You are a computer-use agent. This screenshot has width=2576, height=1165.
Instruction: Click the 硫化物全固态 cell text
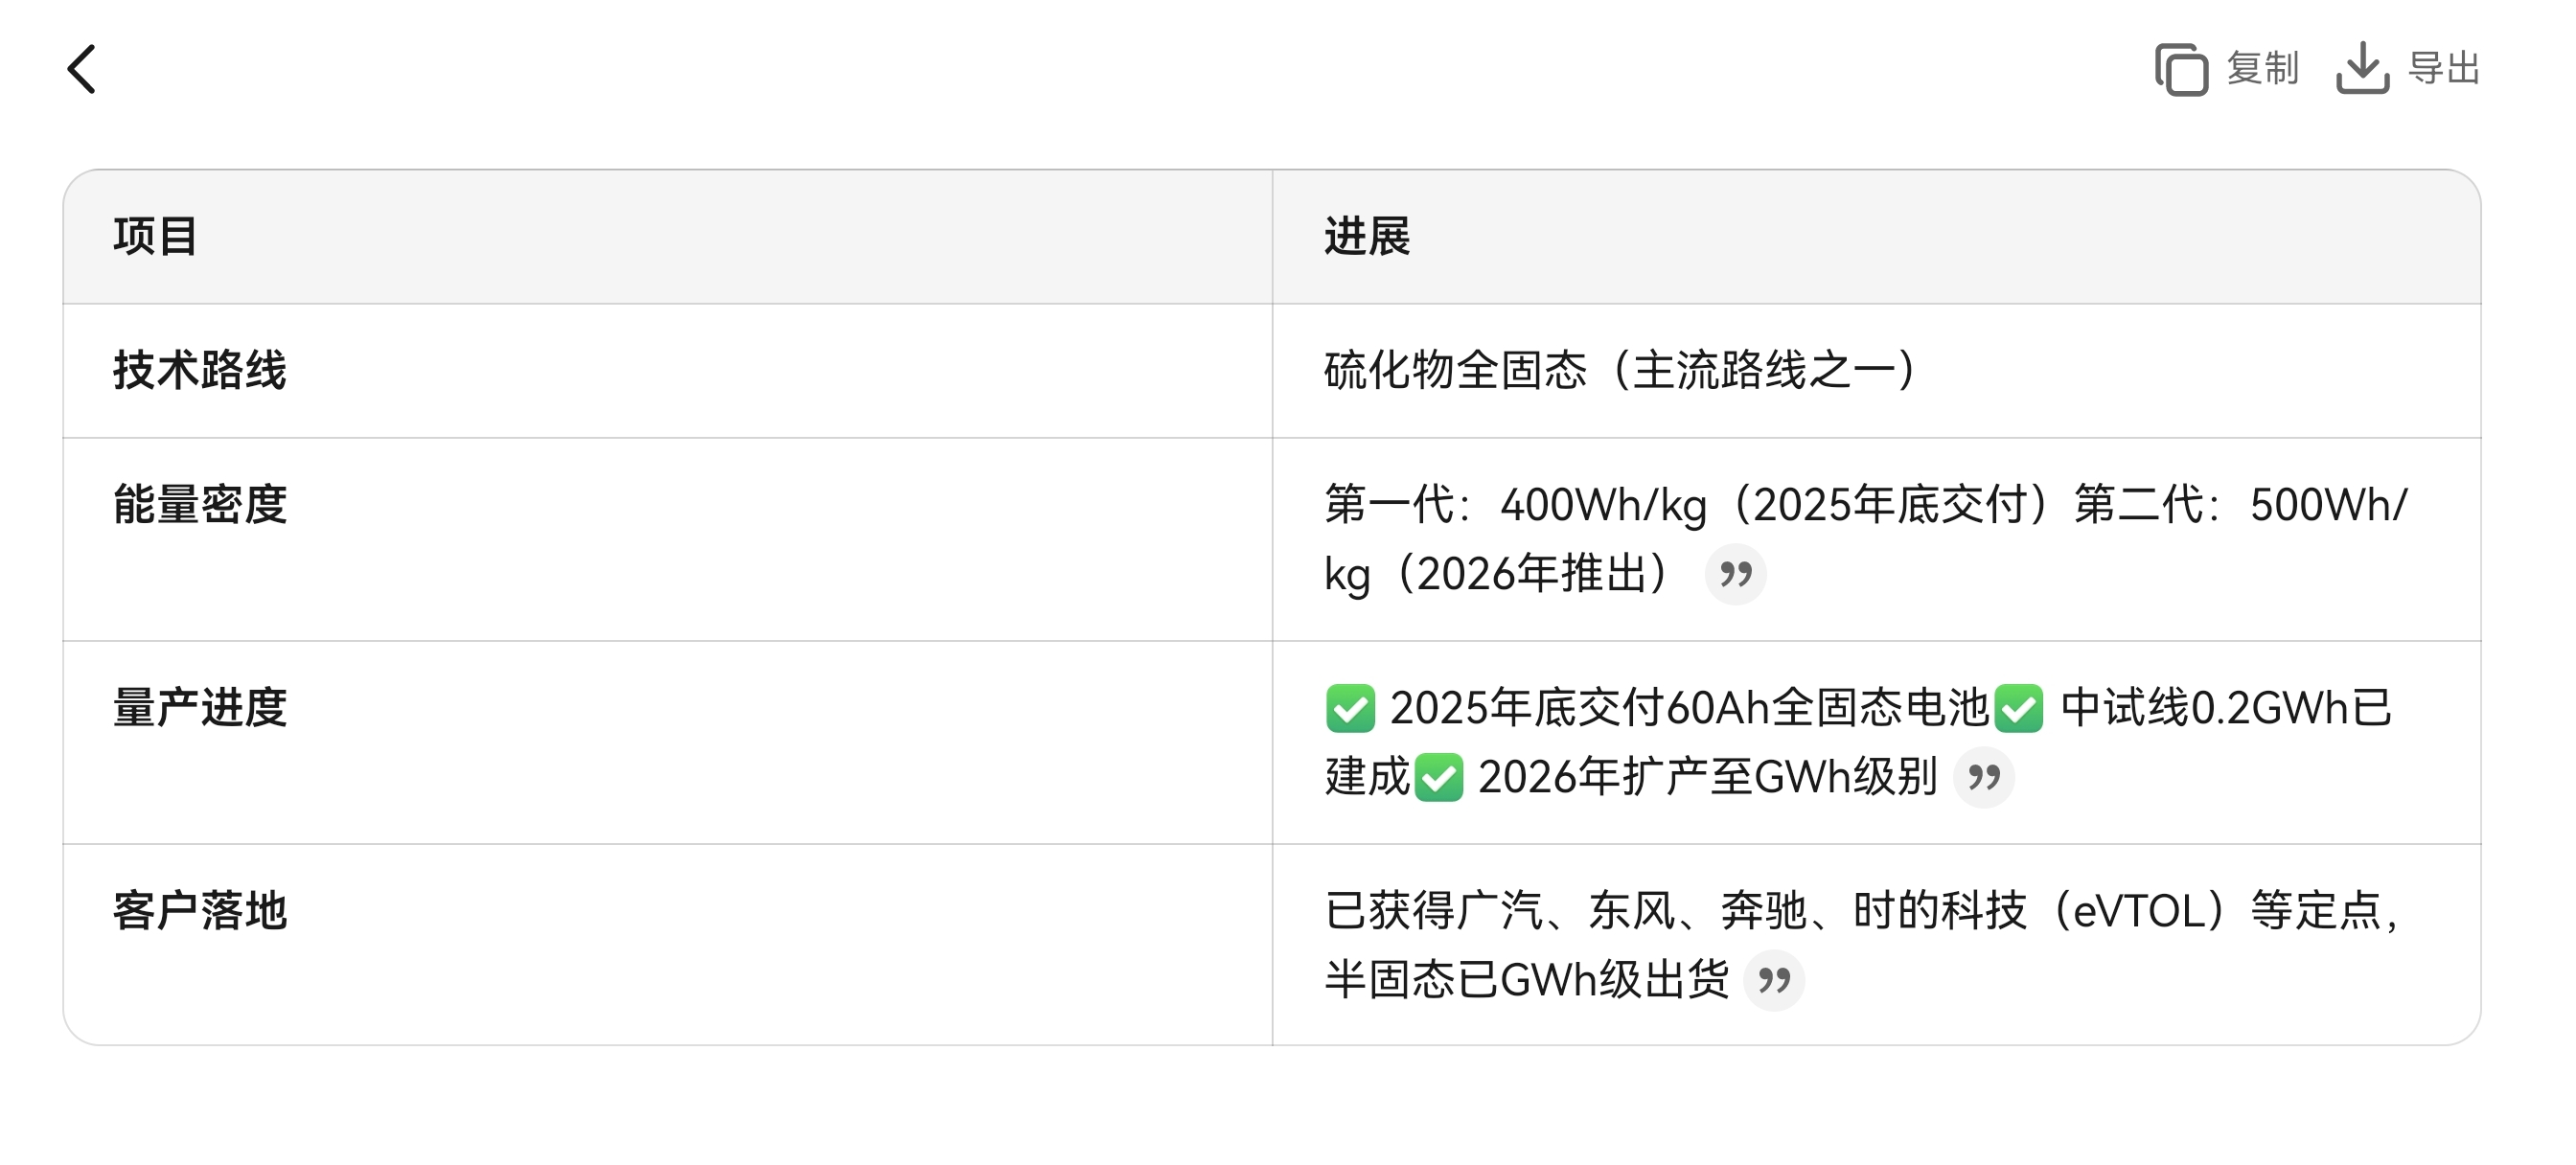click(x=1455, y=370)
